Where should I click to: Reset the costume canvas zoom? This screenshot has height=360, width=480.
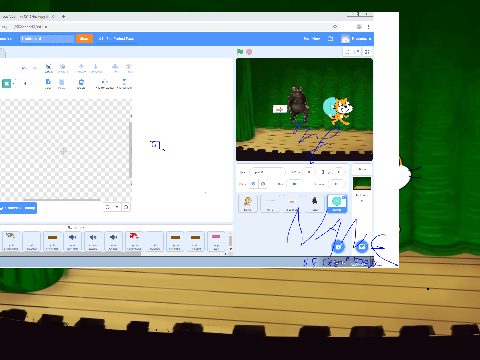pos(117,207)
